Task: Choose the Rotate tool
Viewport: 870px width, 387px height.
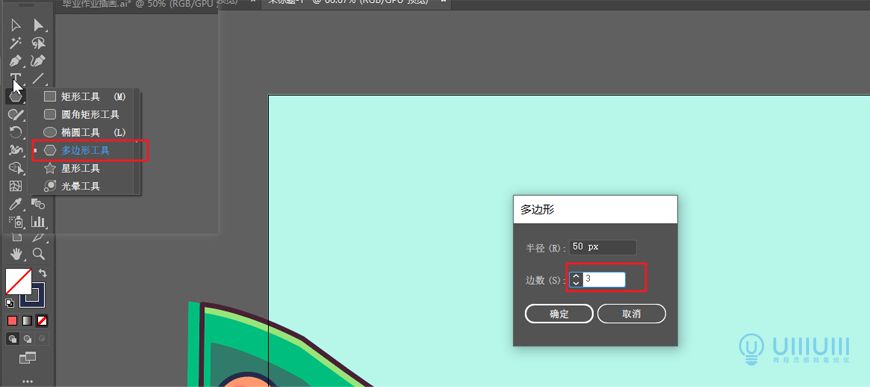Action: tap(16, 133)
